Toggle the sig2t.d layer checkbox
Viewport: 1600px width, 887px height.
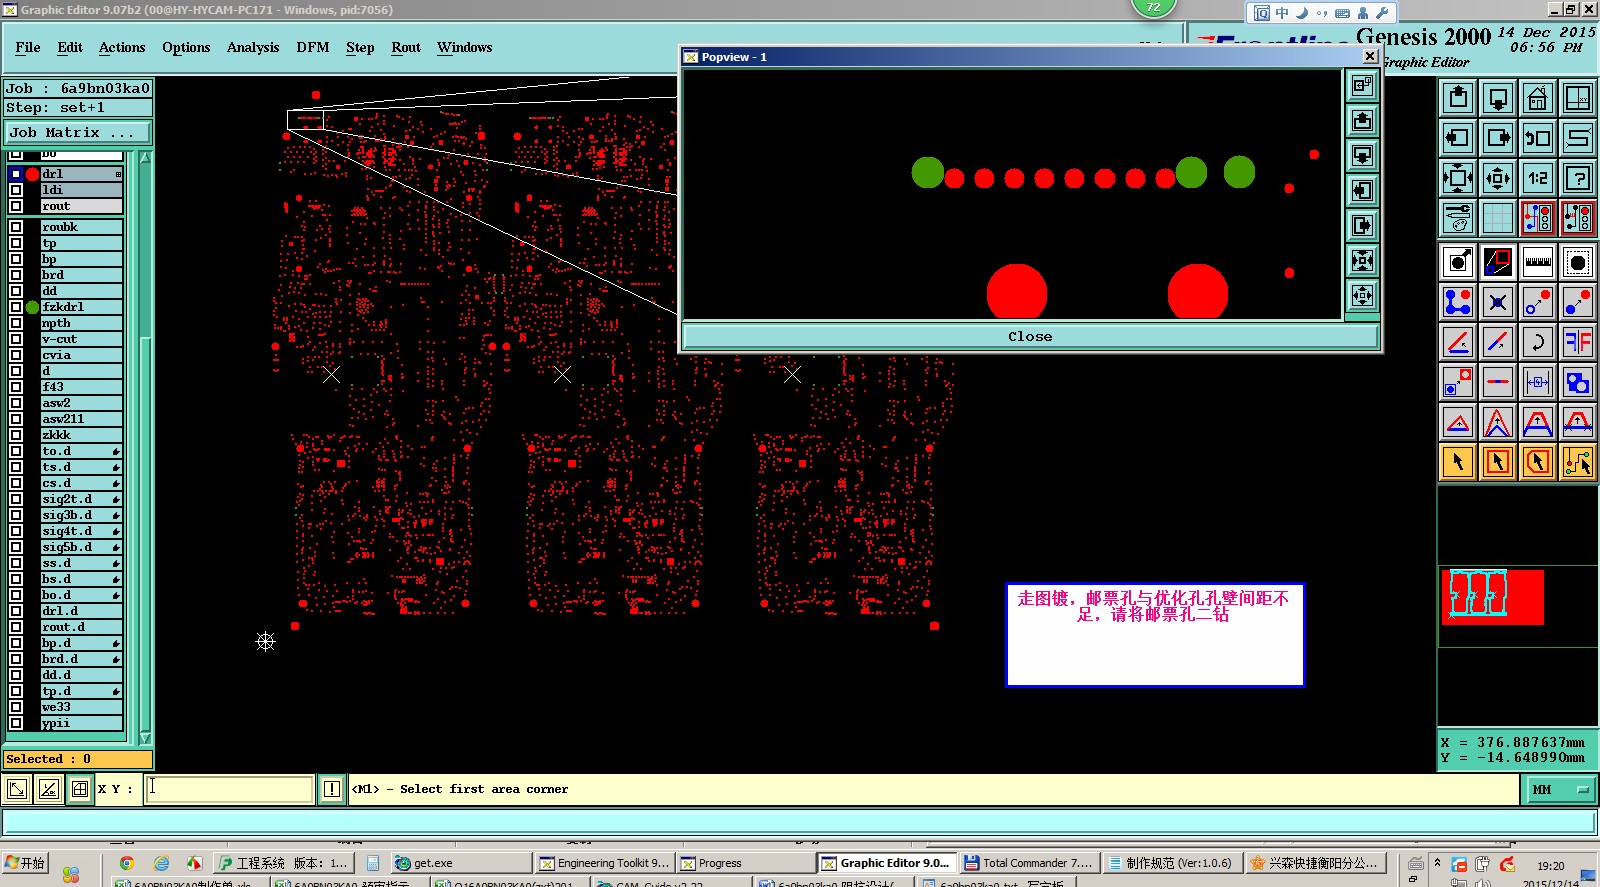[16, 499]
